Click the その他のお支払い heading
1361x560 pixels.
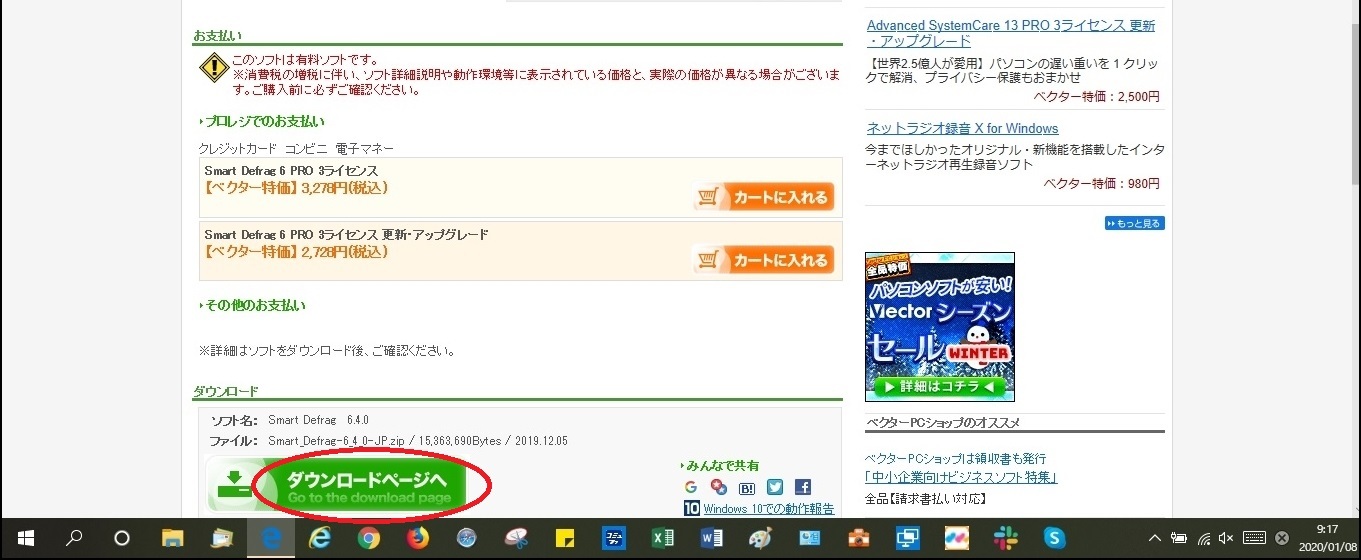[253, 305]
